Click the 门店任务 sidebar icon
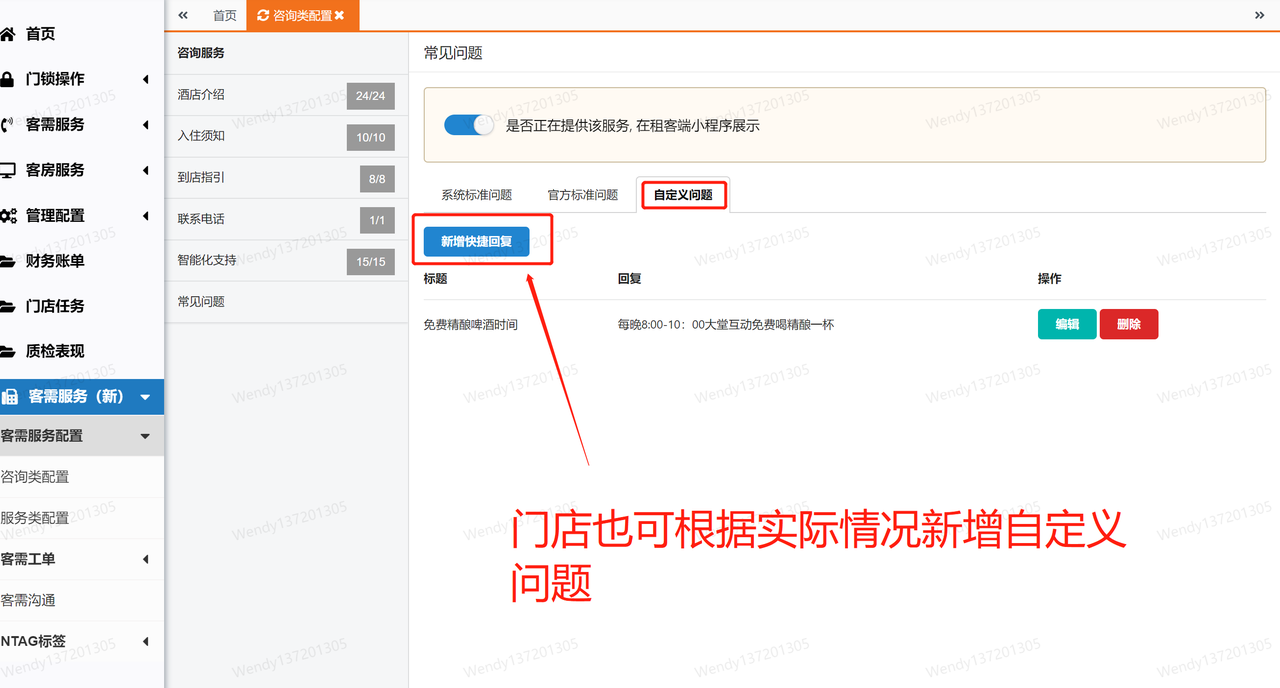 14,306
